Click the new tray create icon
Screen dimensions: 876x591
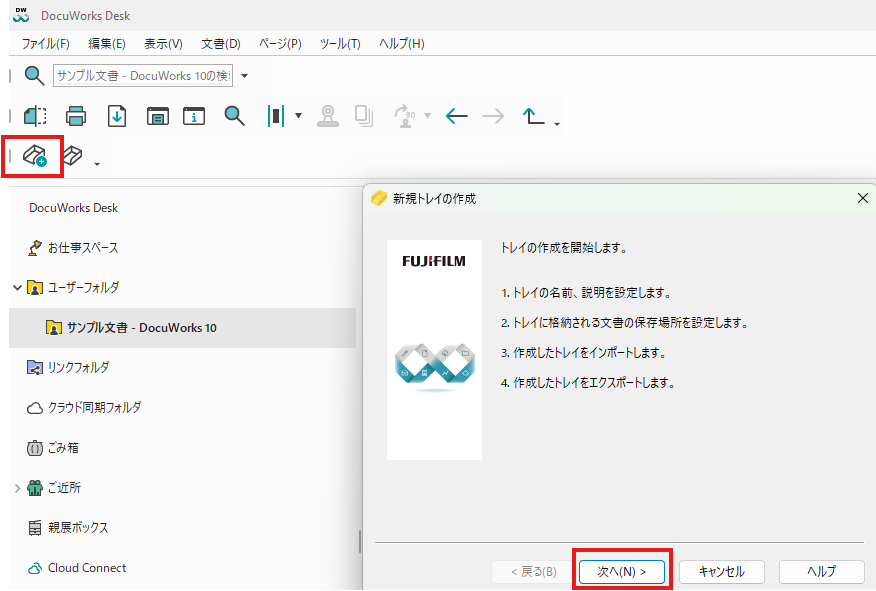[35, 156]
